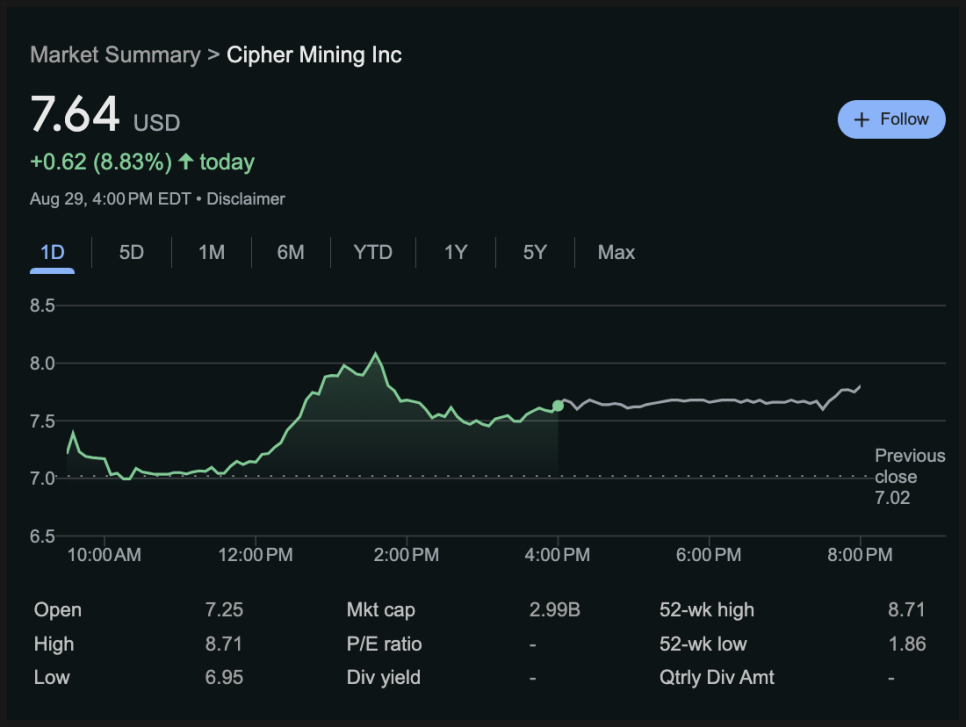Viewport: 966px width, 727px height.
Task: Click the Previous close 7.02 label
Action: coord(909,476)
